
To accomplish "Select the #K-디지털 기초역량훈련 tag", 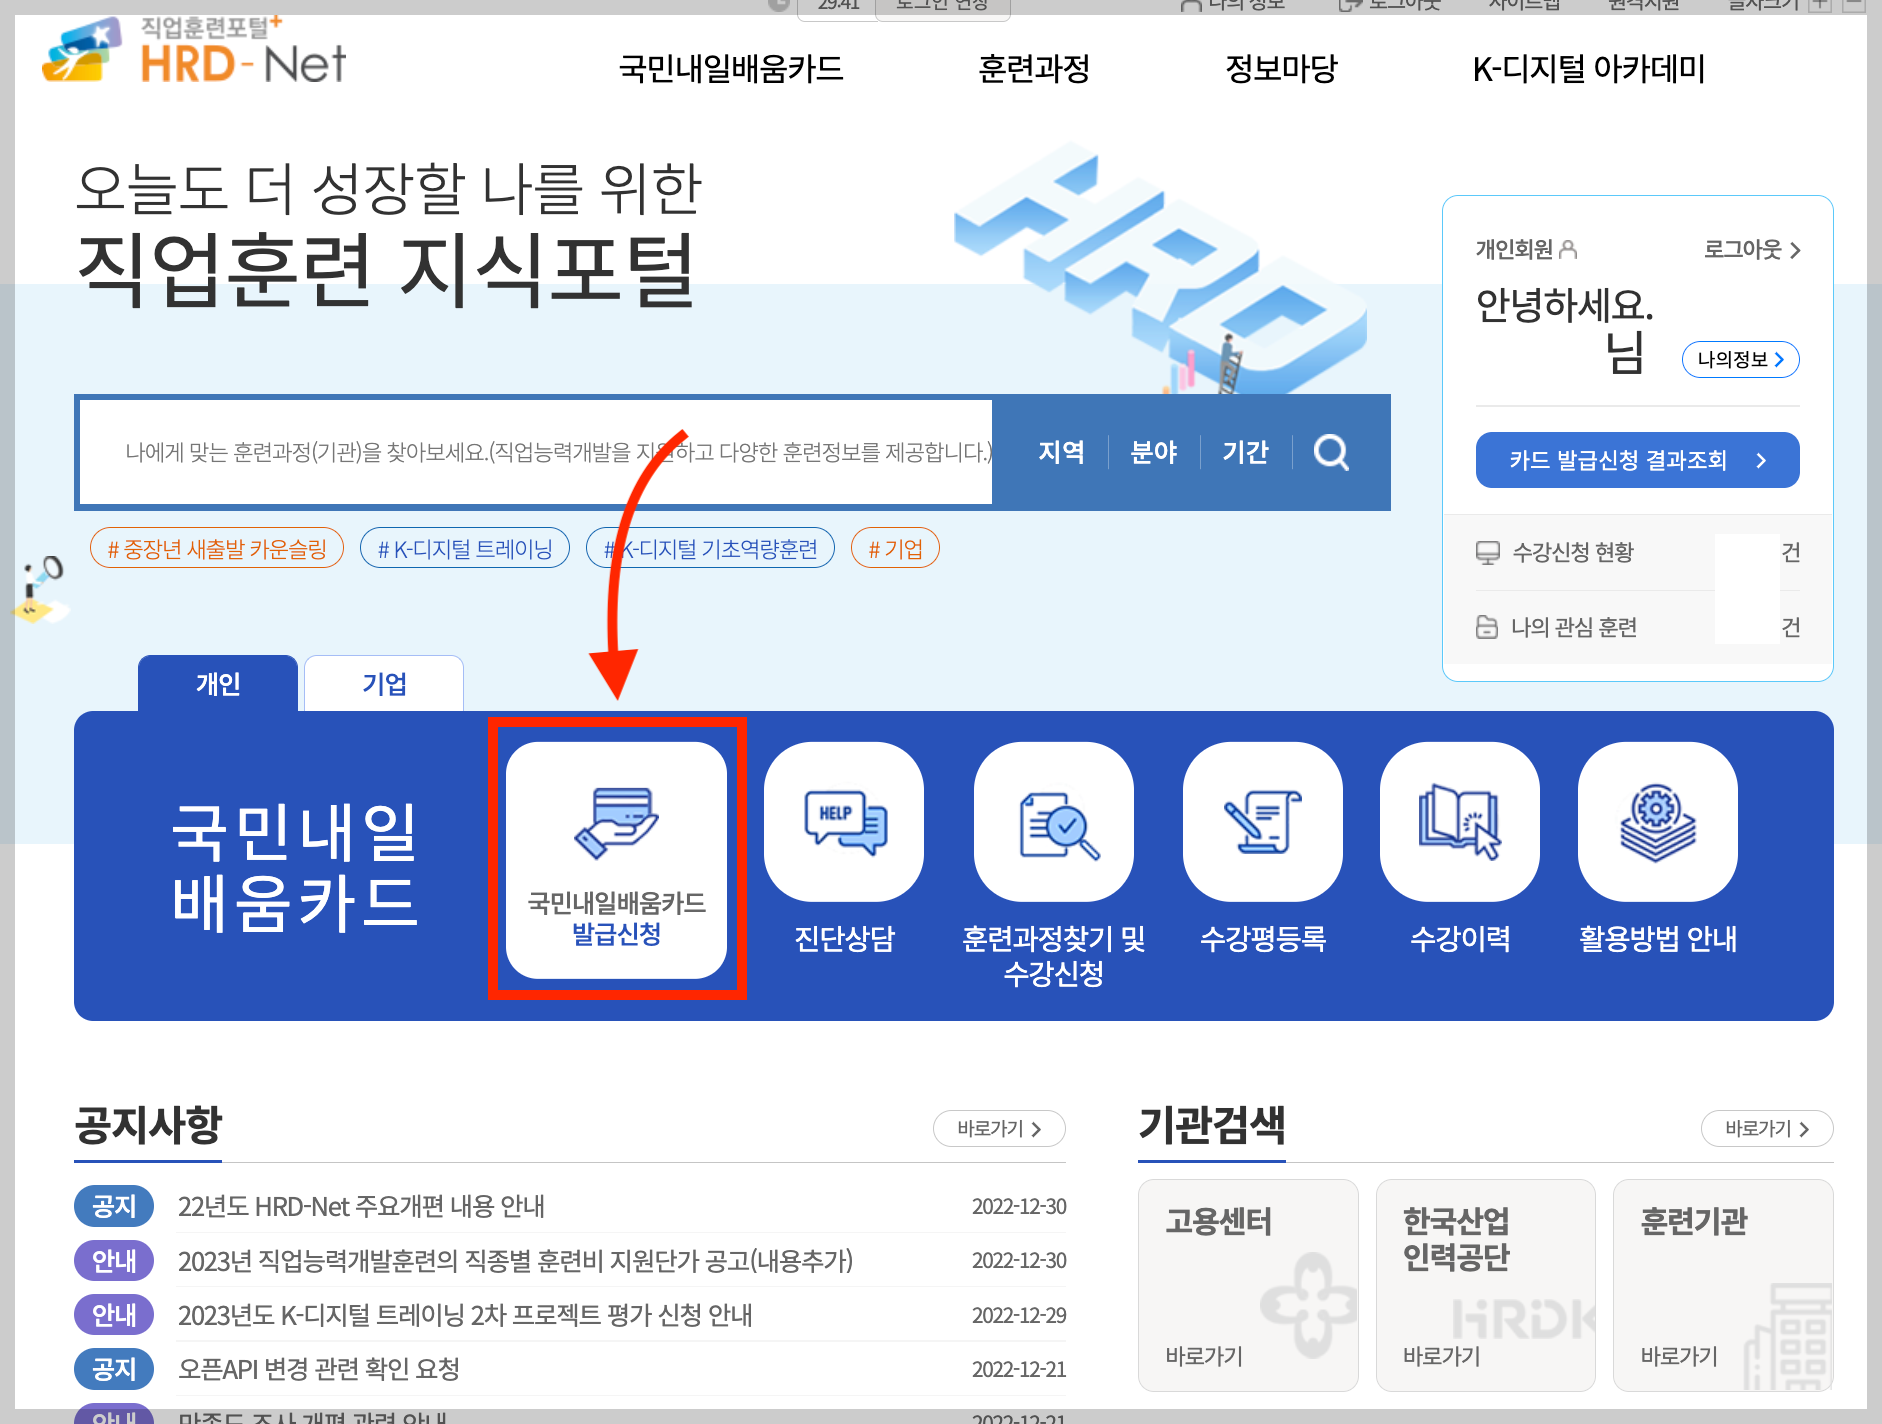I will pos(711,548).
